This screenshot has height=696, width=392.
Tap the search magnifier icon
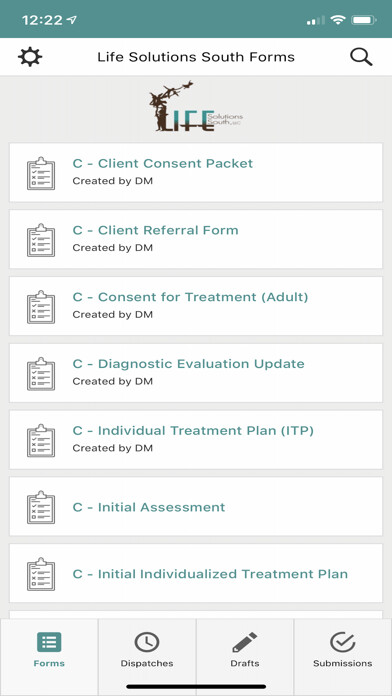pos(361,57)
